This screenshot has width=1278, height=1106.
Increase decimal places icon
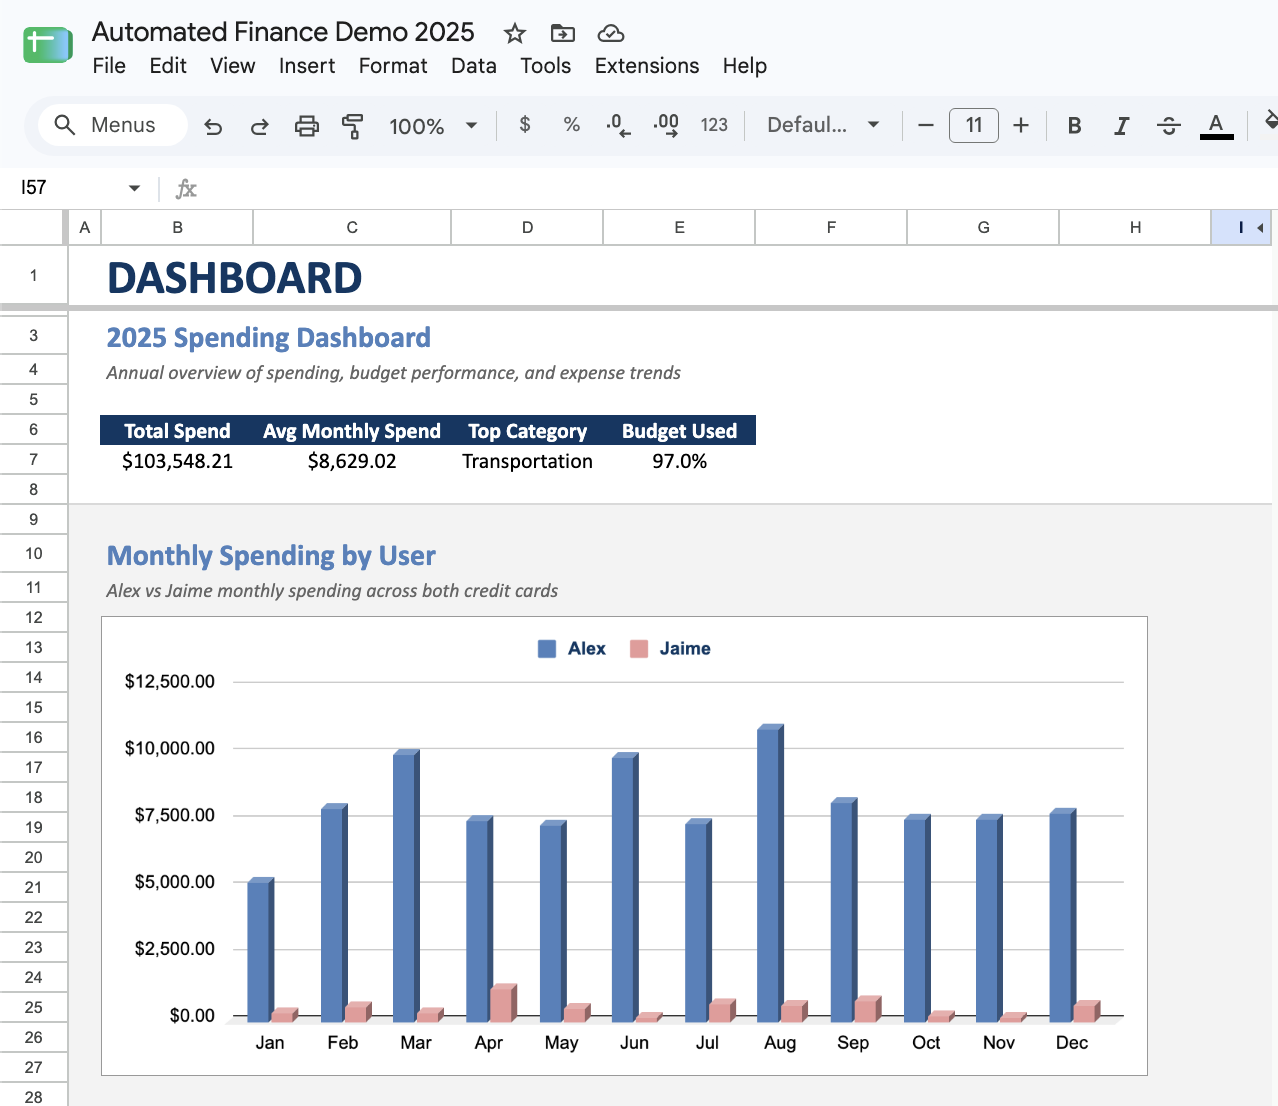(x=666, y=125)
